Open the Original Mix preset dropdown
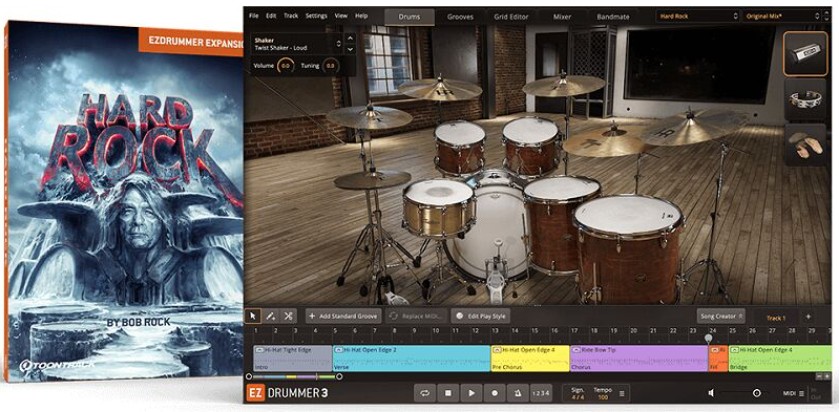Screen dimensions: 839x412 [x=782, y=16]
